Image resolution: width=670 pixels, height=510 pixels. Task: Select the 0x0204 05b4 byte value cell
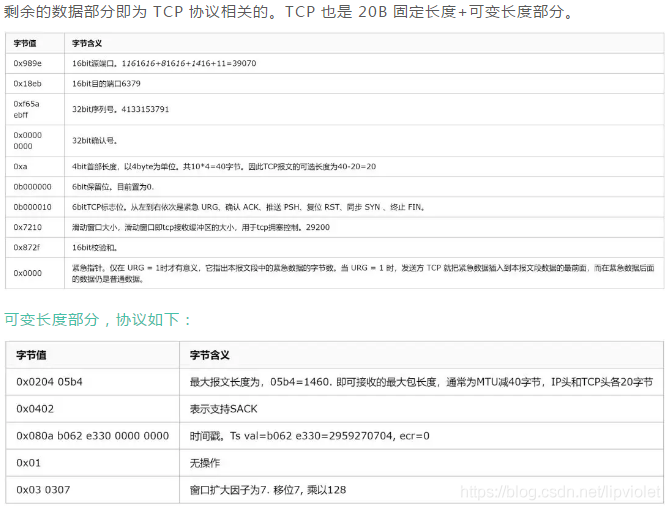tap(93, 382)
